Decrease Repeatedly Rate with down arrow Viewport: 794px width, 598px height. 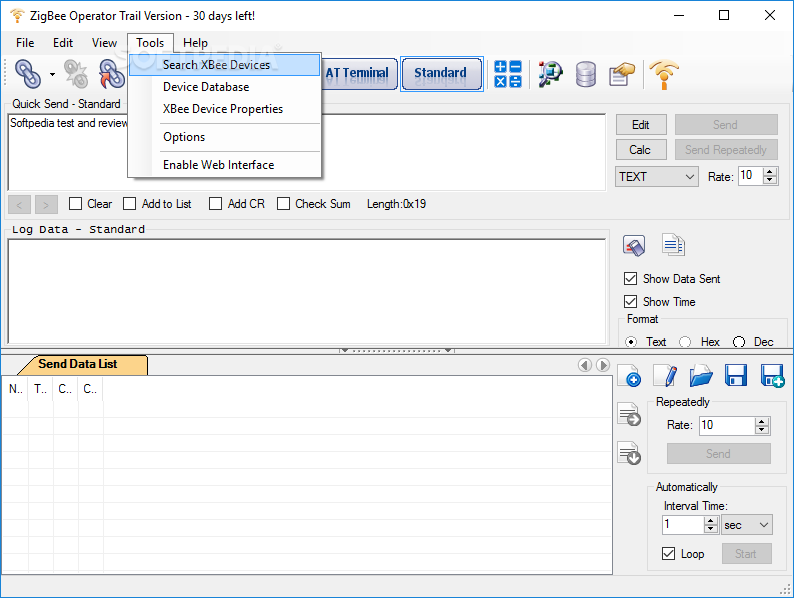point(762,429)
